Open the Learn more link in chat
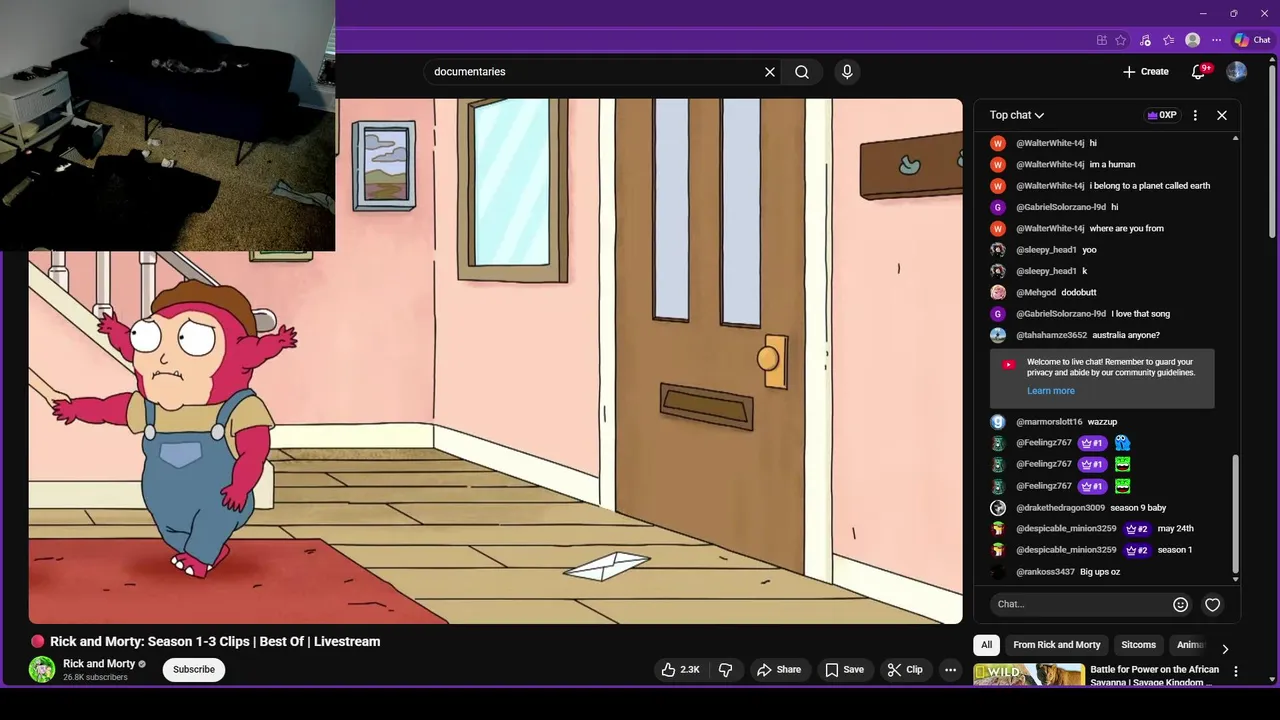This screenshot has height=720, width=1280. pyautogui.click(x=1051, y=391)
